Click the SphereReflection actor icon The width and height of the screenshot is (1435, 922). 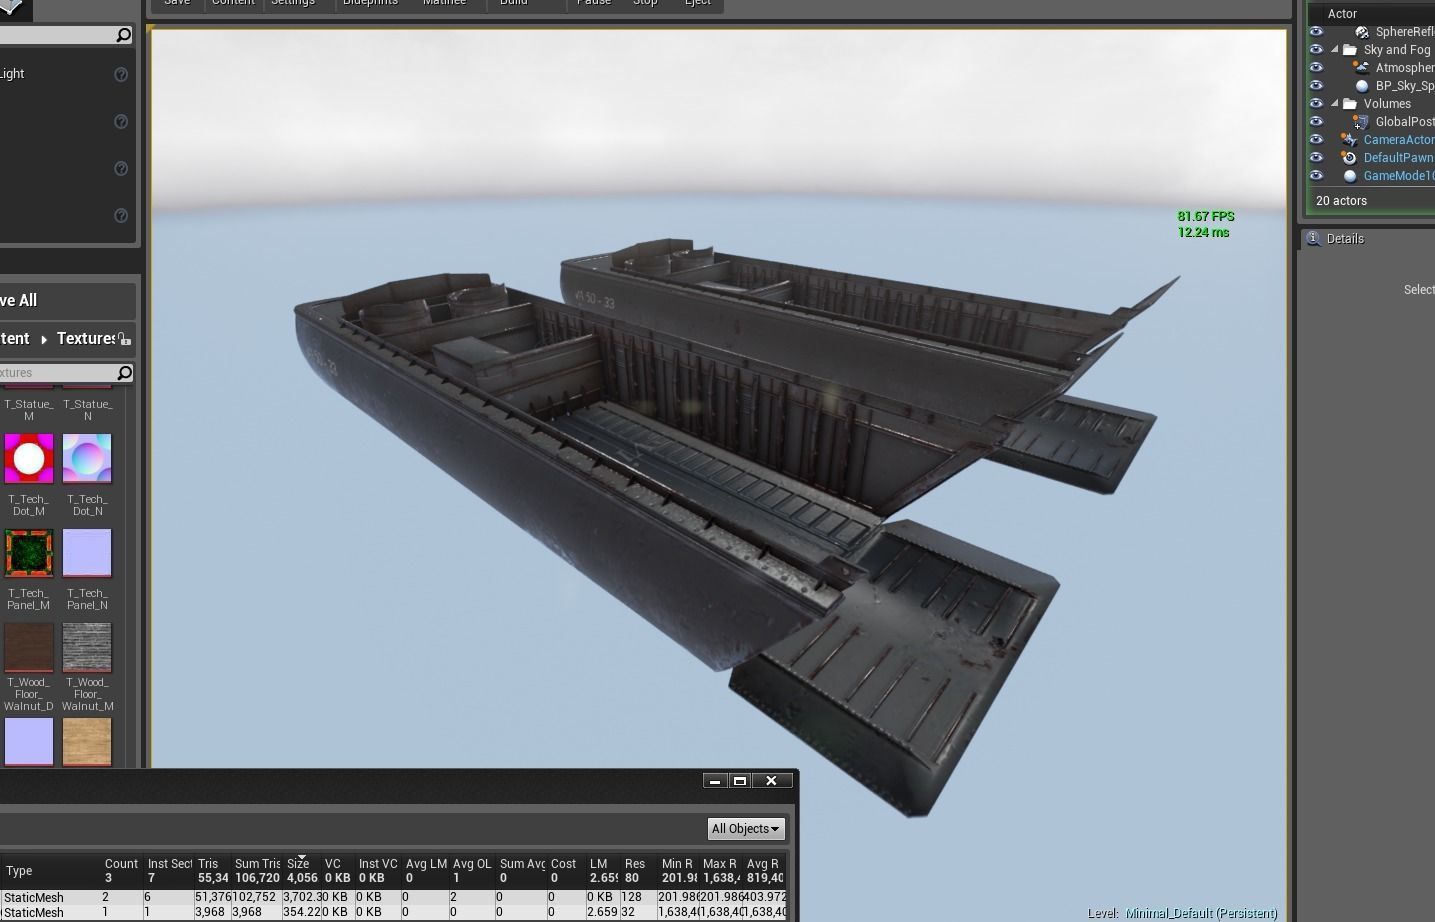coord(1362,32)
